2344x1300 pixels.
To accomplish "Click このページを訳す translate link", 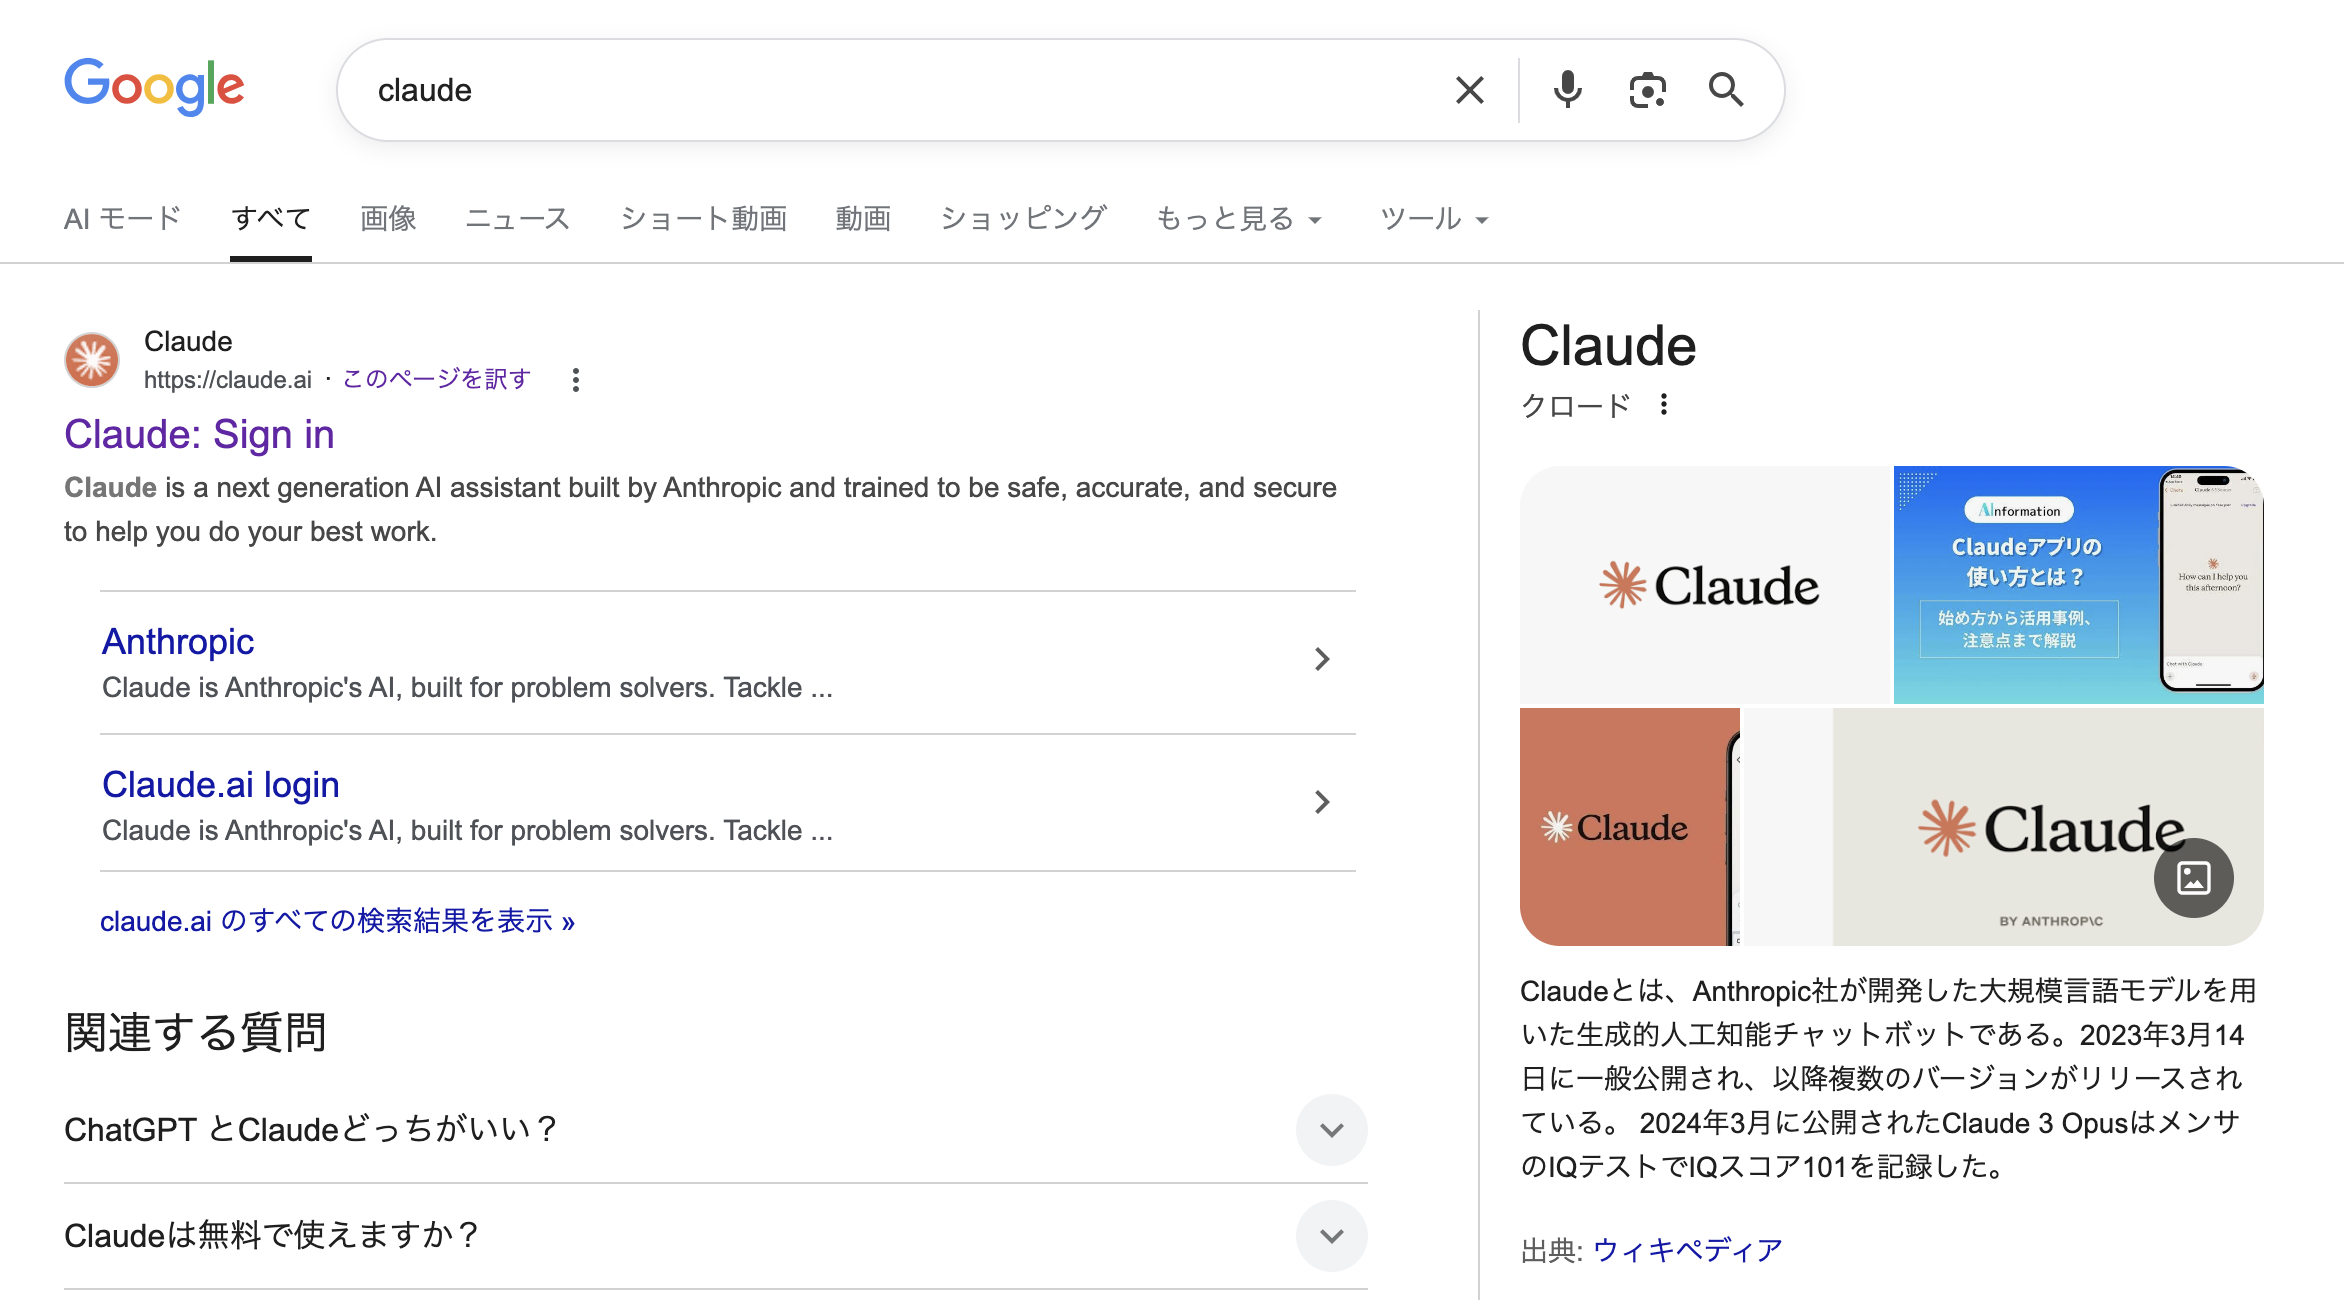I will tap(437, 379).
